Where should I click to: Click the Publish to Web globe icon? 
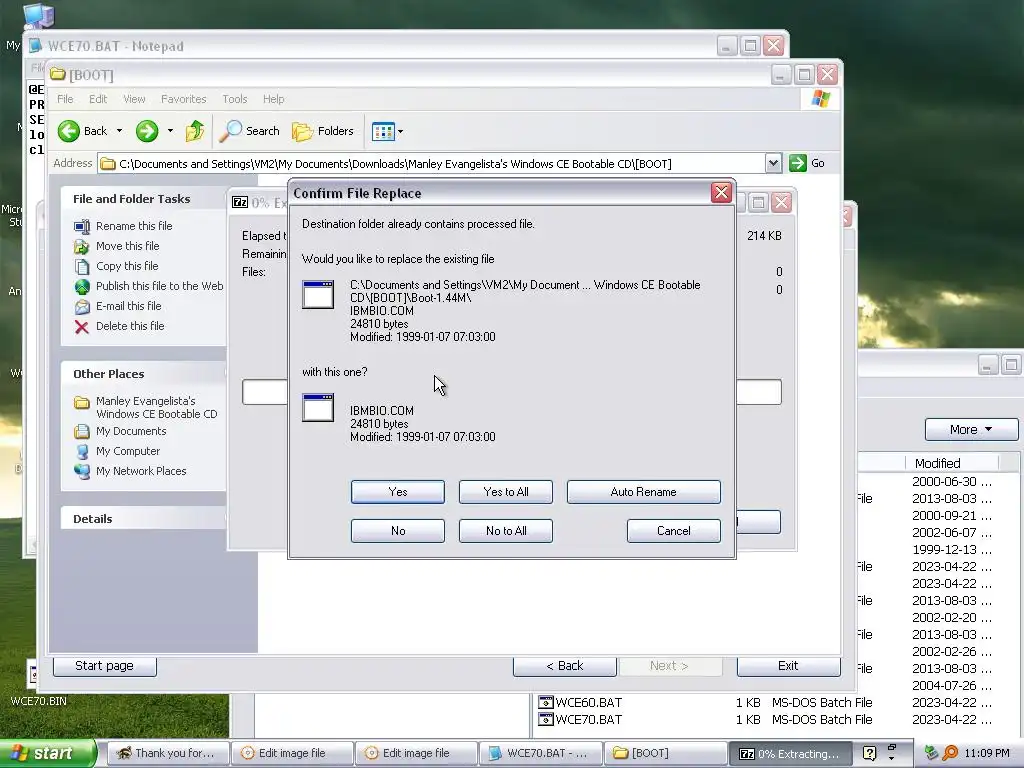click(x=82, y=287)
